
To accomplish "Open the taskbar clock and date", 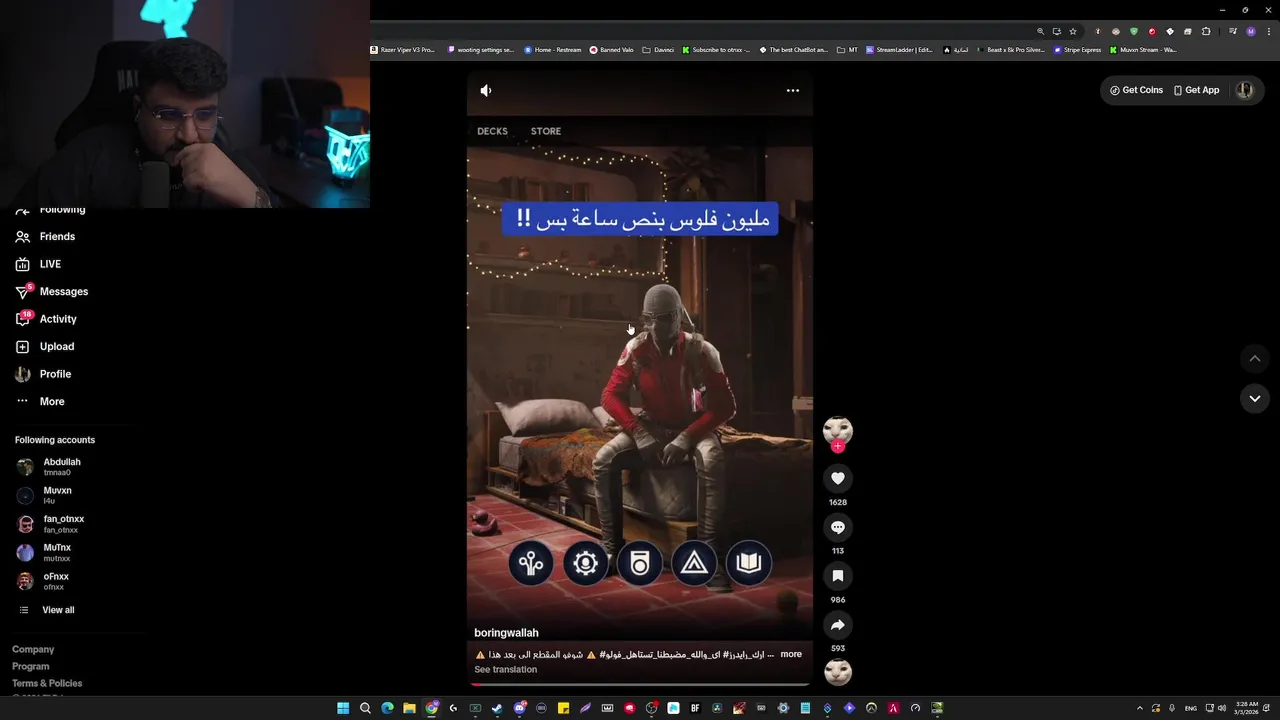I will click(x=1247, y=708).
